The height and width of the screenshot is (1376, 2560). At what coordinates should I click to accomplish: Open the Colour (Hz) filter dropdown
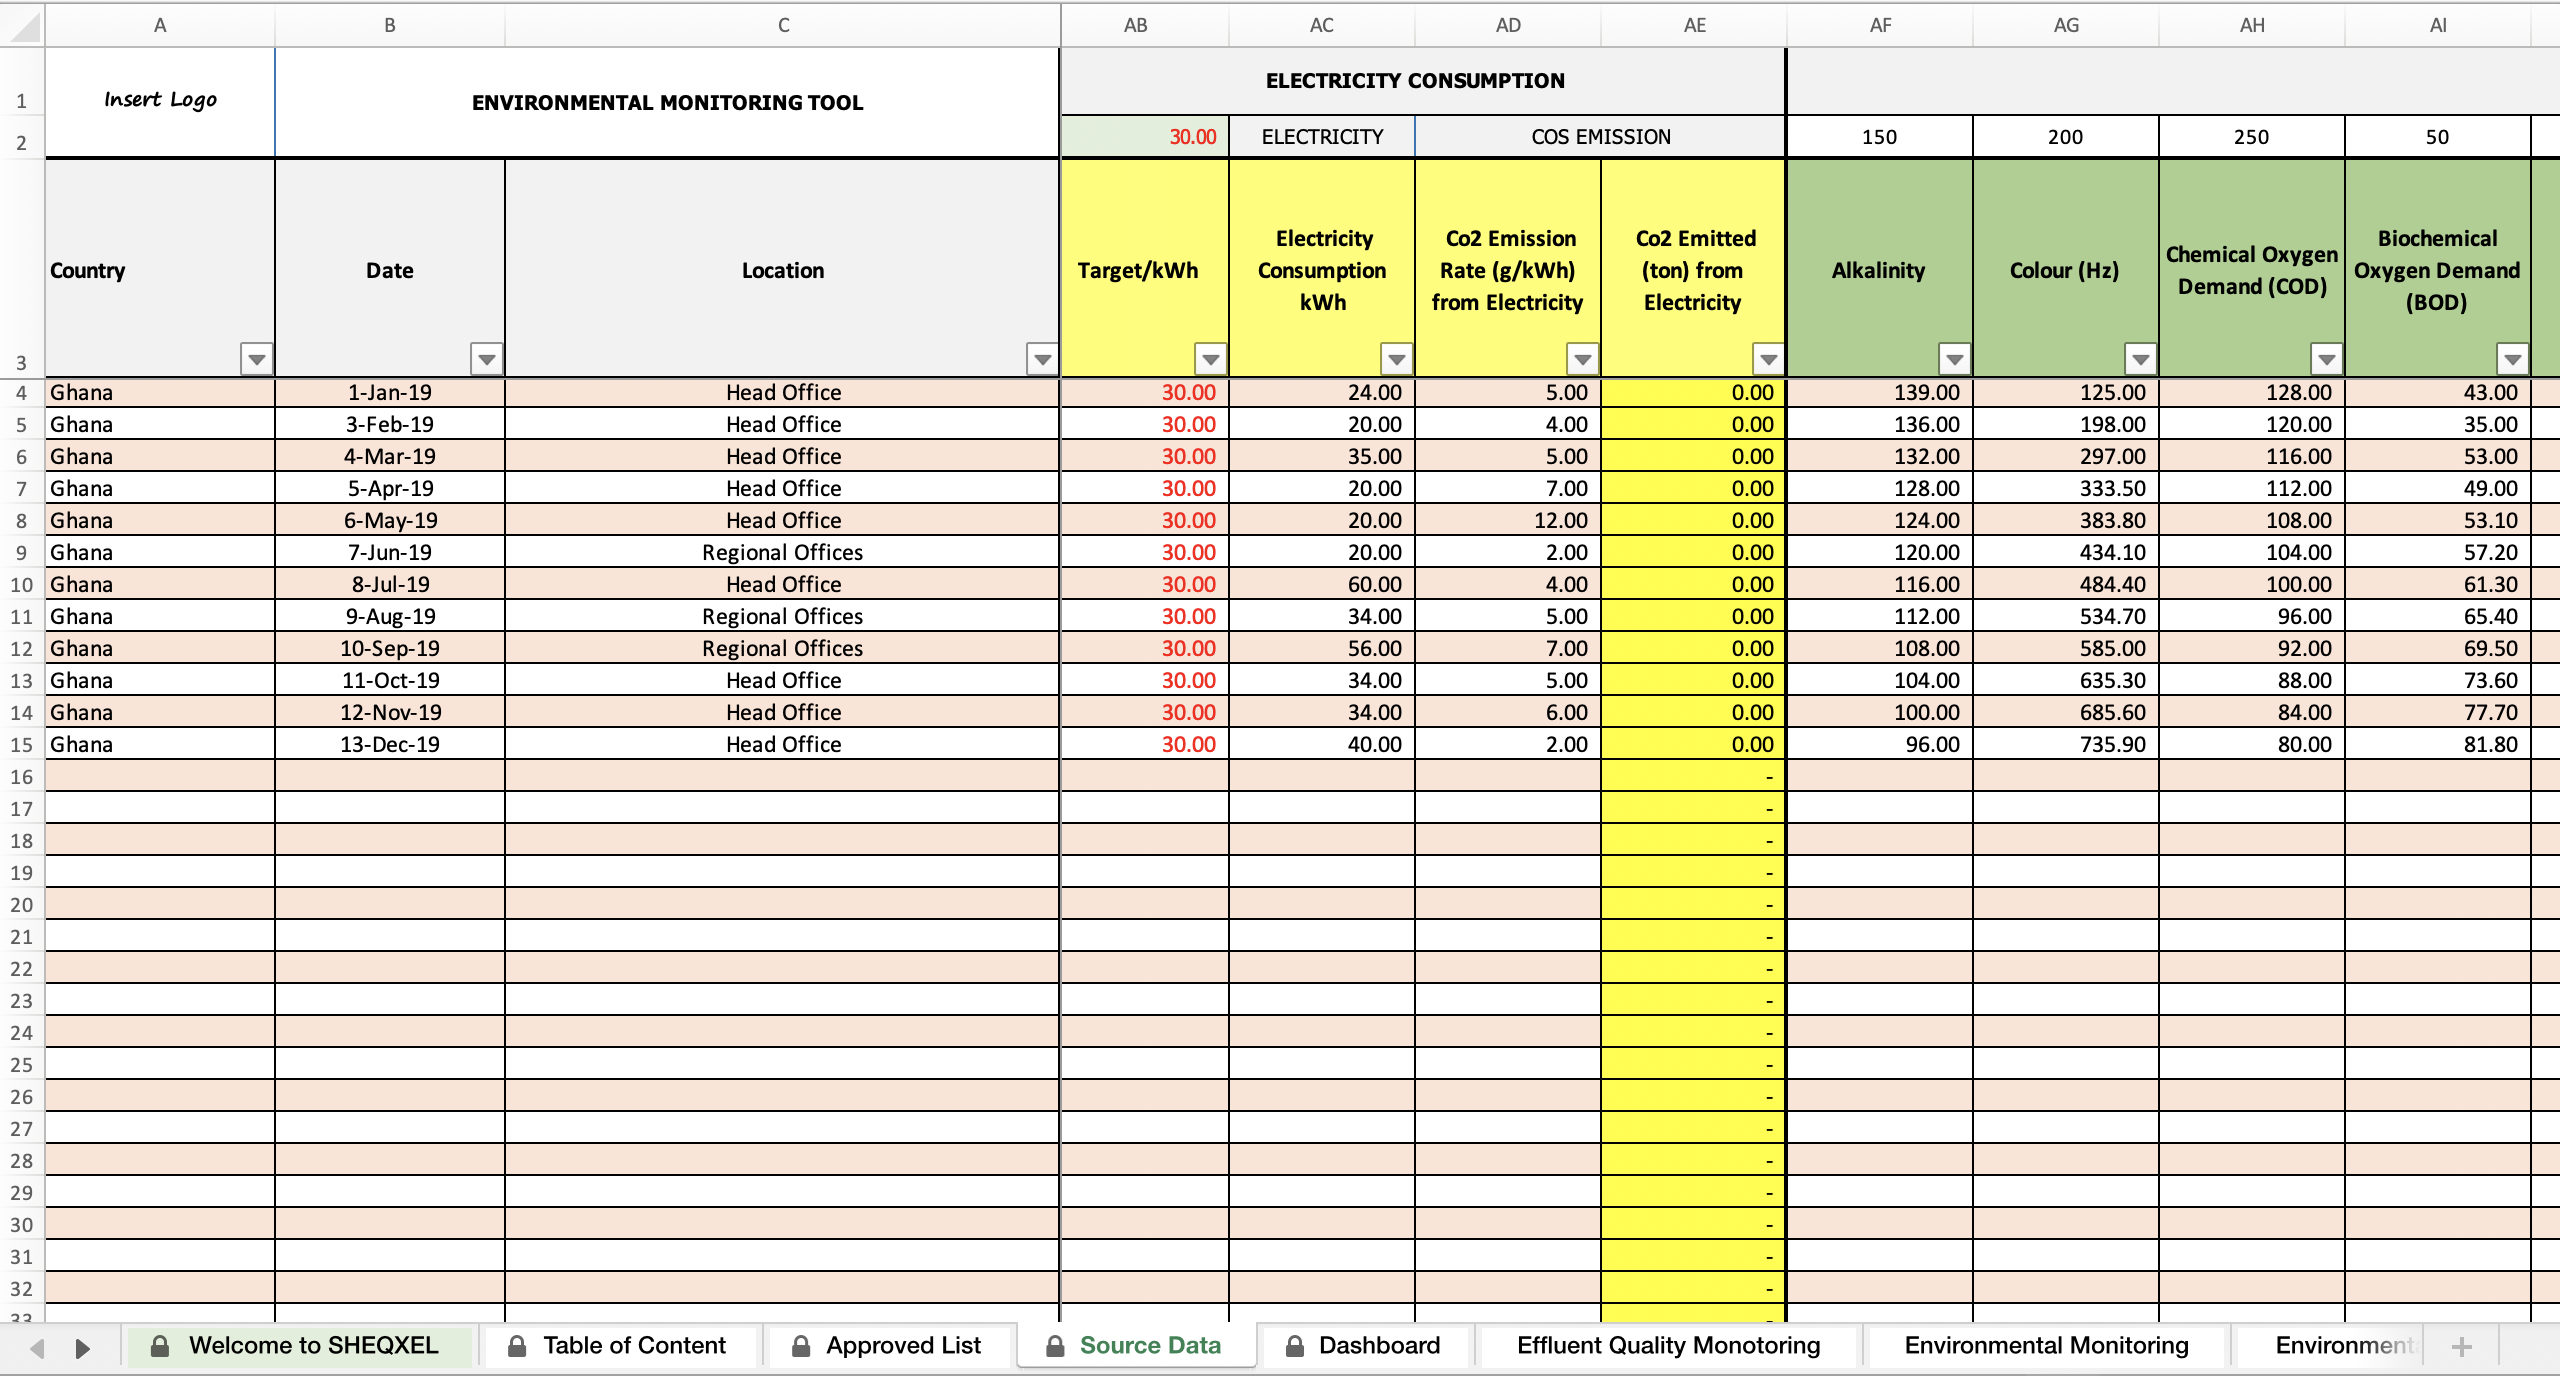[2141, 359]
